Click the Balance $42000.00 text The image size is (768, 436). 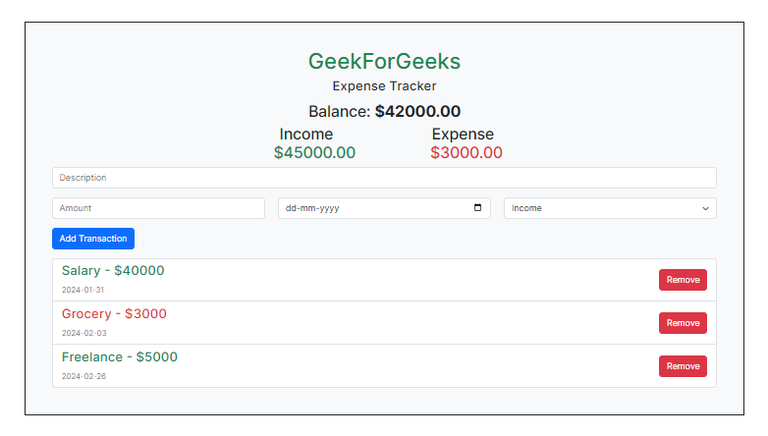click(x=384, y=112)
